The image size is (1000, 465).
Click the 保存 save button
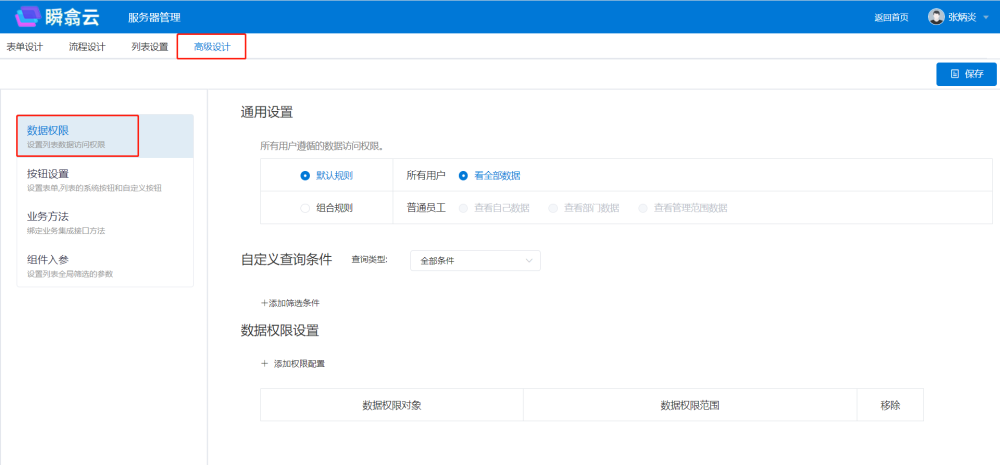pos(966,74)
